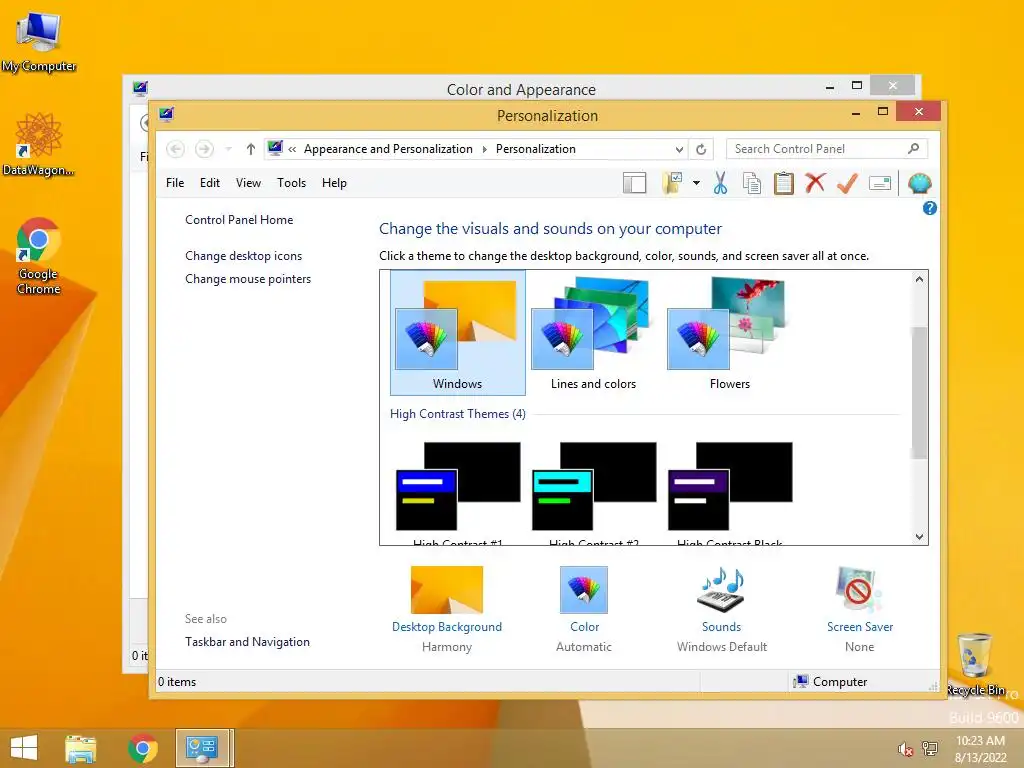1024x768 pixels.
Task: Open the blue Help question icon
Action: pos(929,208)
